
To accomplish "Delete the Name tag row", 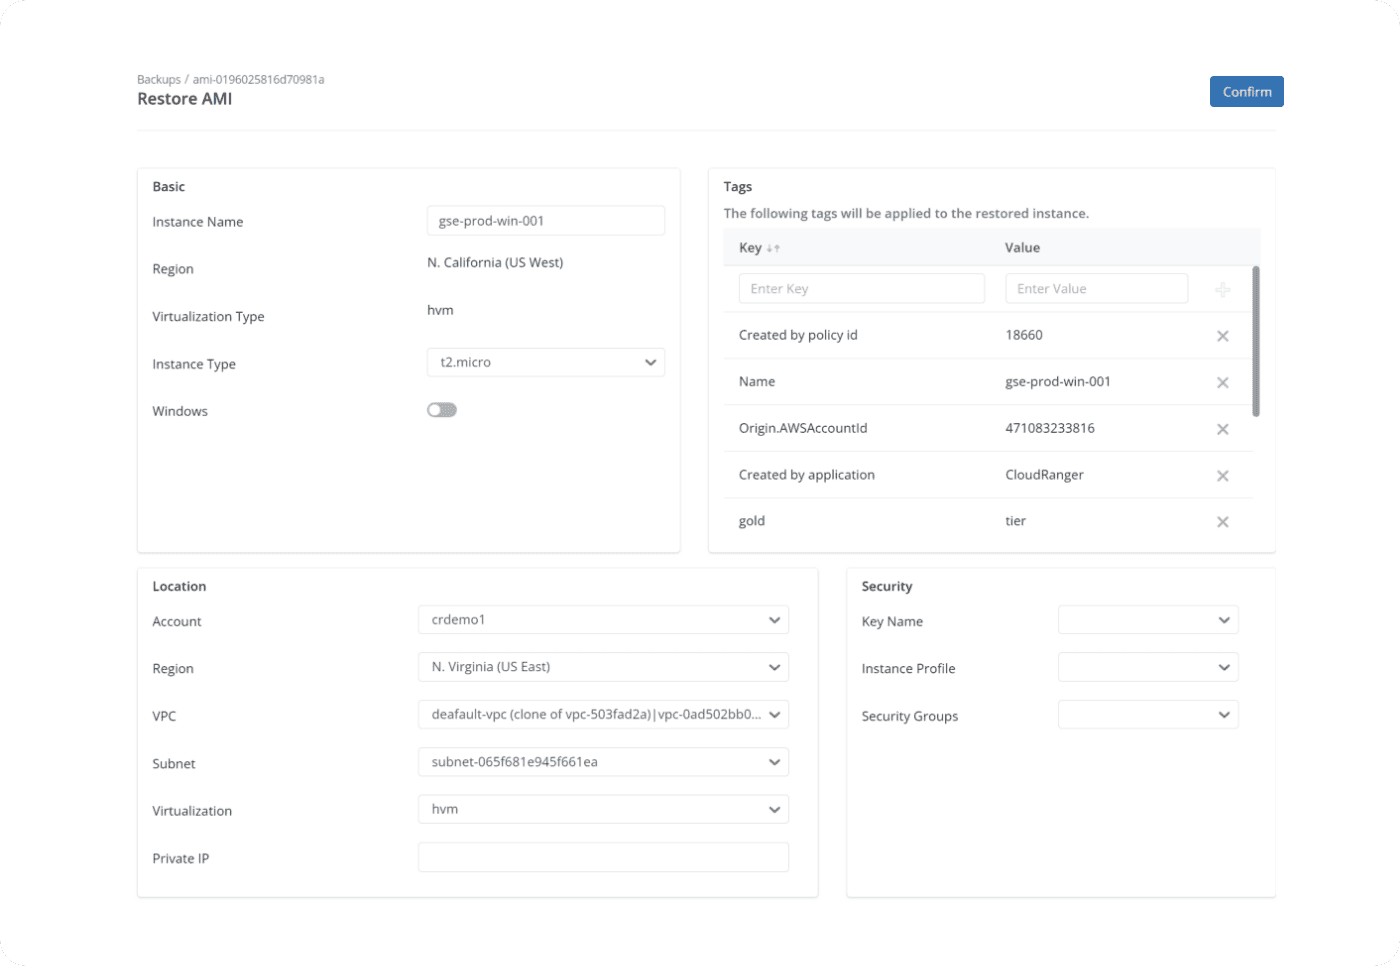I will coord(1222,383).
